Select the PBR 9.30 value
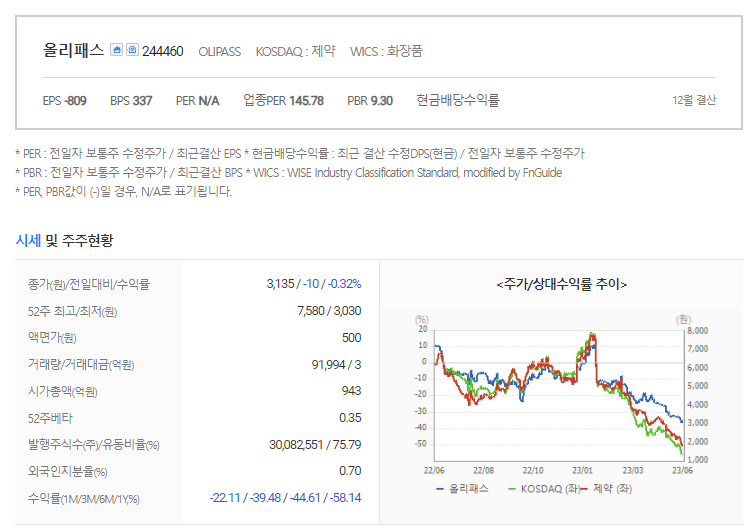Viewport: 748px width, 530px height. [370, 101]
